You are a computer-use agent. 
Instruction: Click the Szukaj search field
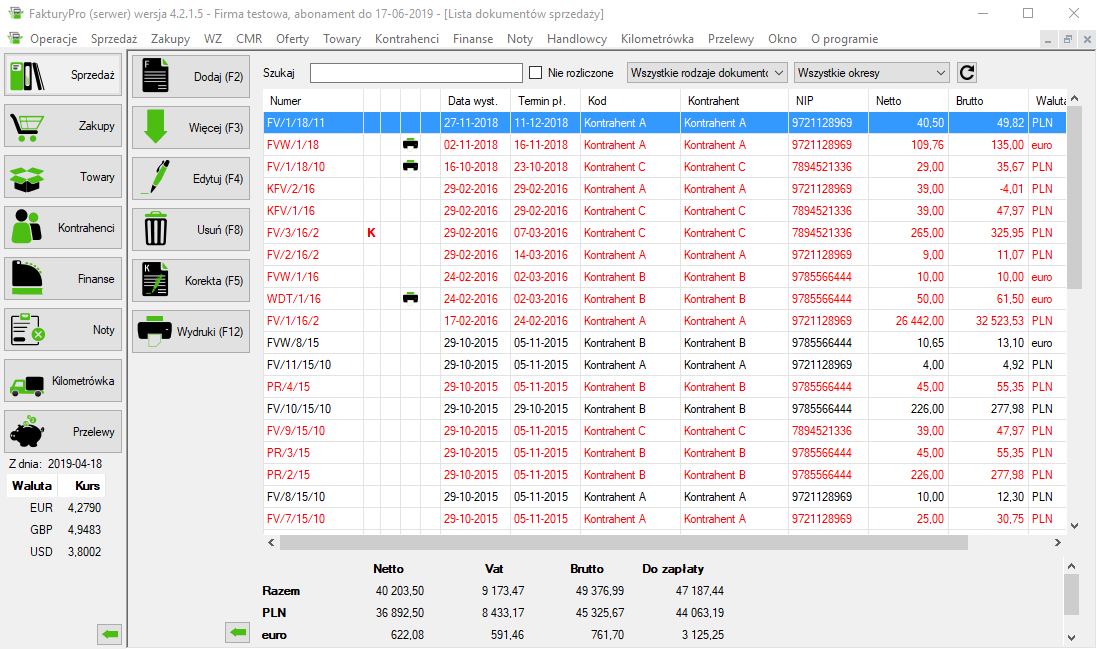[416, 73]
